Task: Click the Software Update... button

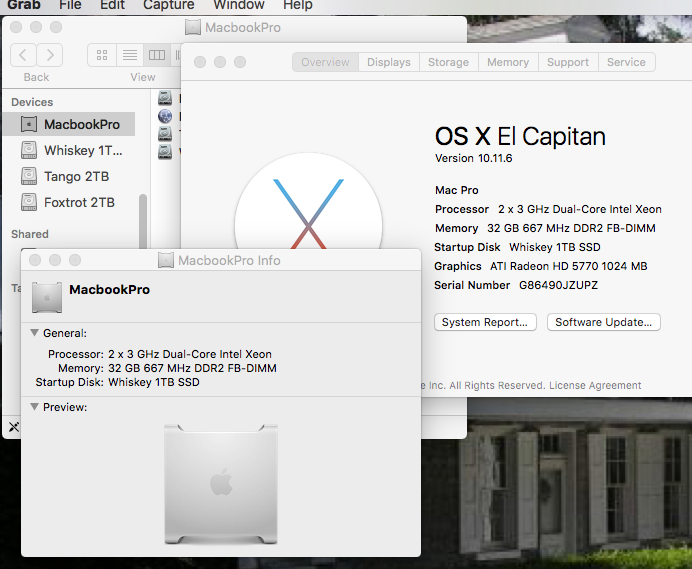Action: point(603,322)
